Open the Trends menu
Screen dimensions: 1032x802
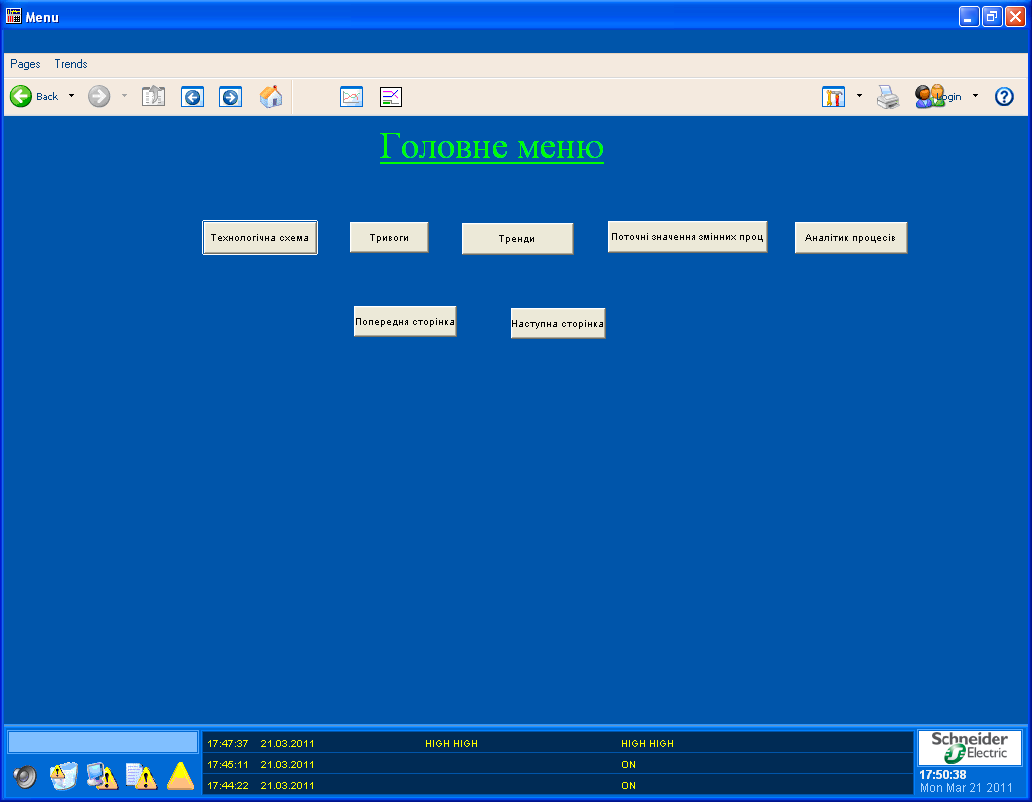pyautogui.click(x=71, y=64)
